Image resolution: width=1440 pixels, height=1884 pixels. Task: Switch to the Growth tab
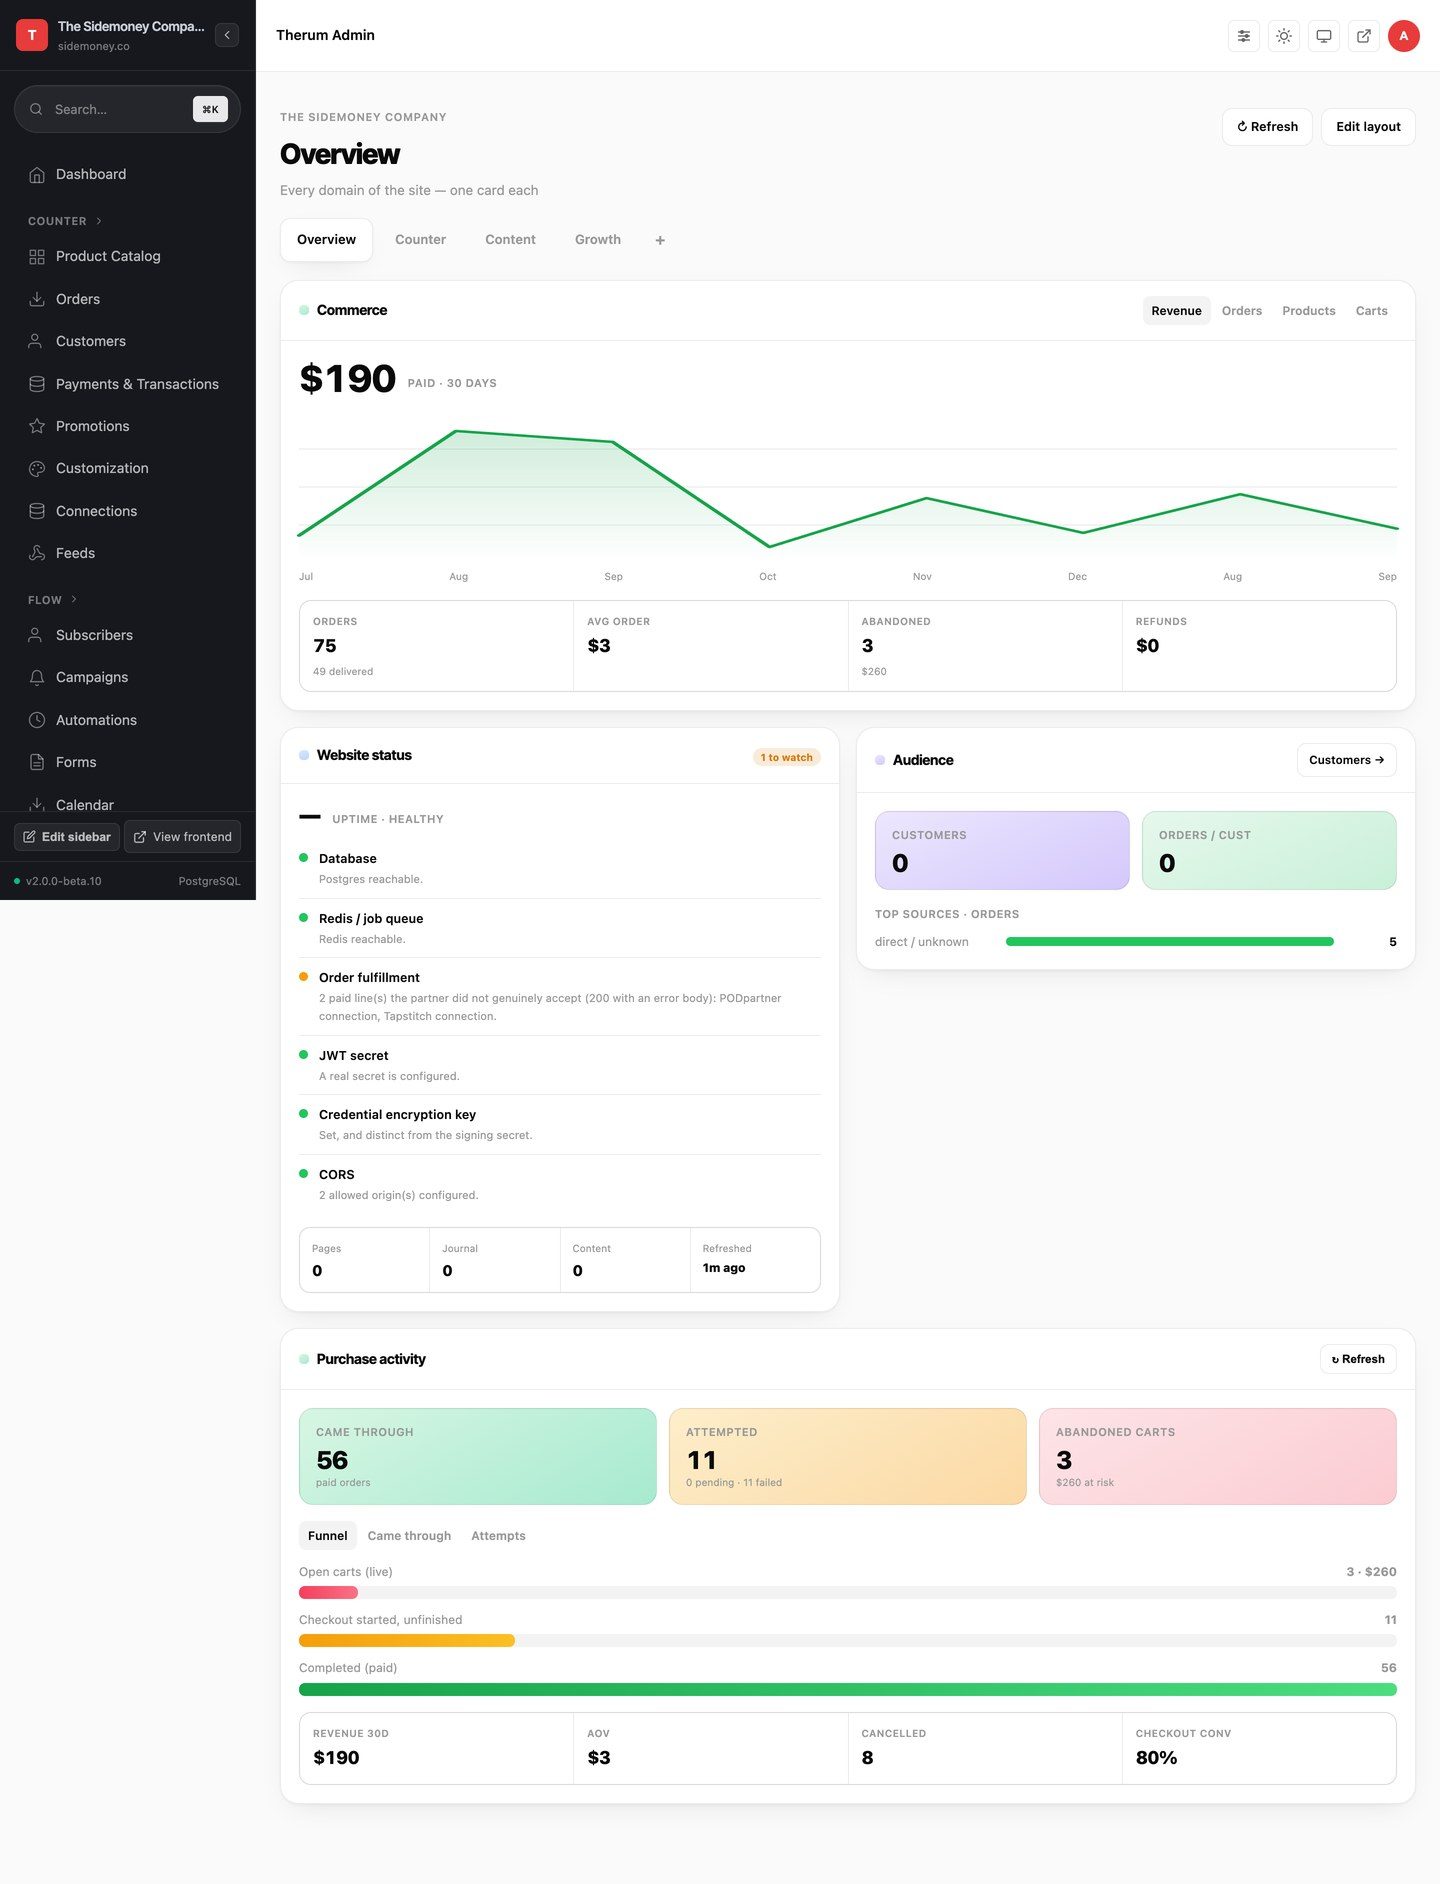pos(598,240)
